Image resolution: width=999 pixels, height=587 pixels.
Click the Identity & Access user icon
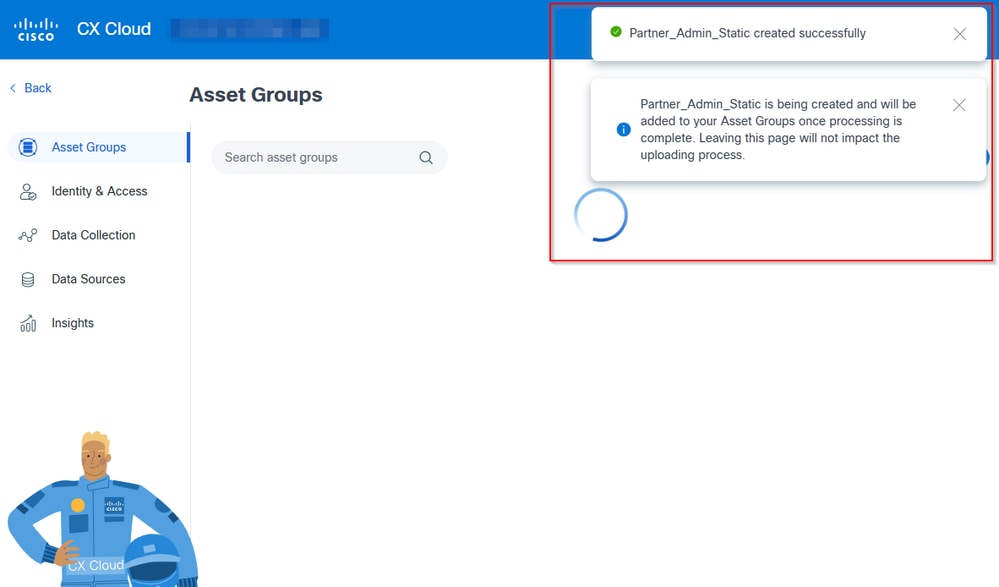[27, 191]
